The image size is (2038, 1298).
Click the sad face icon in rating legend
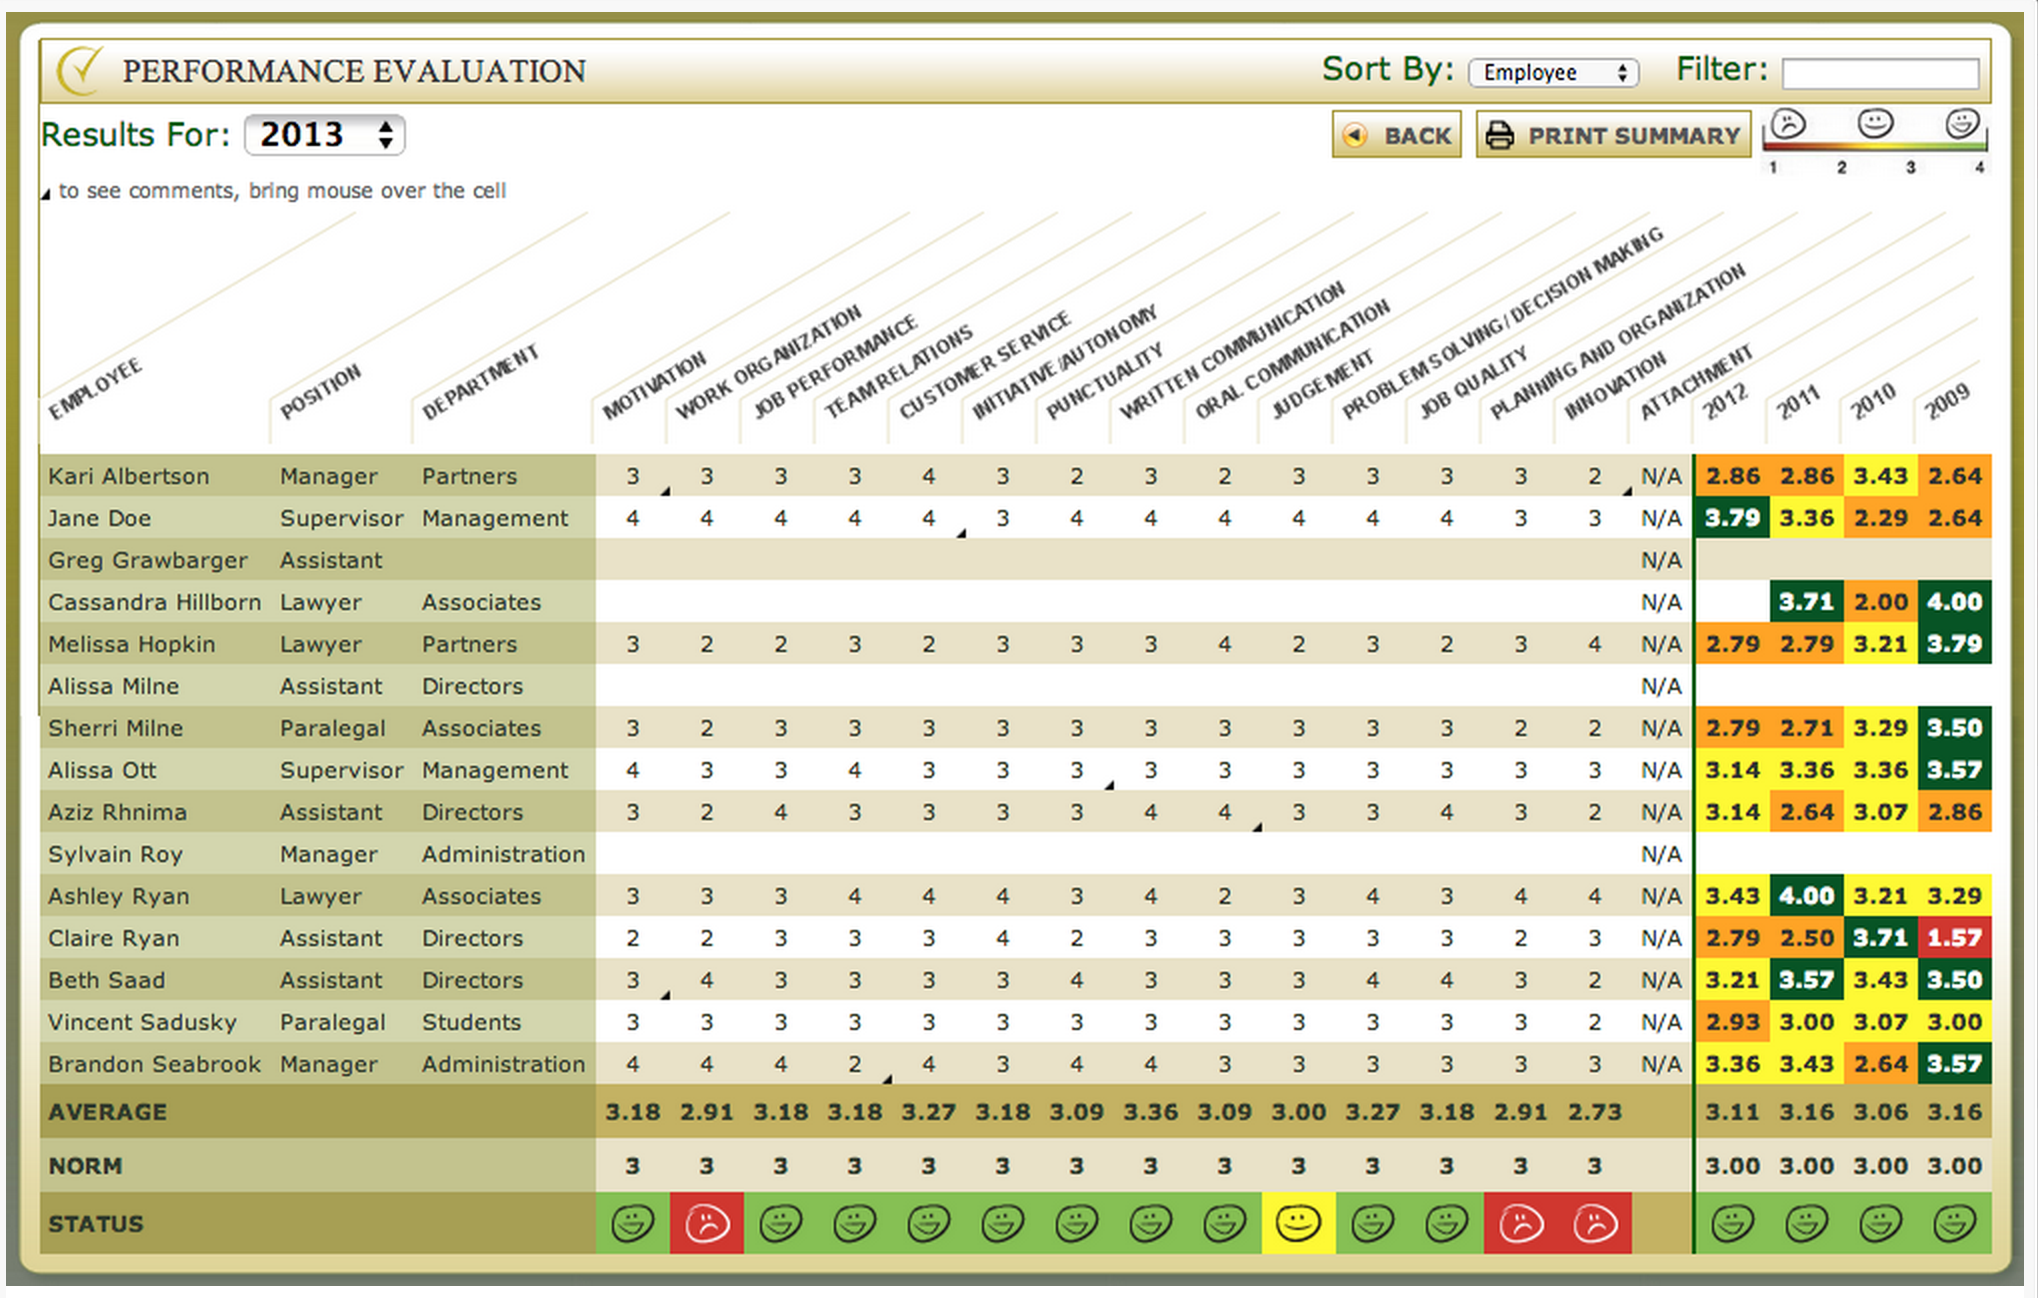tap(1788, 125)
